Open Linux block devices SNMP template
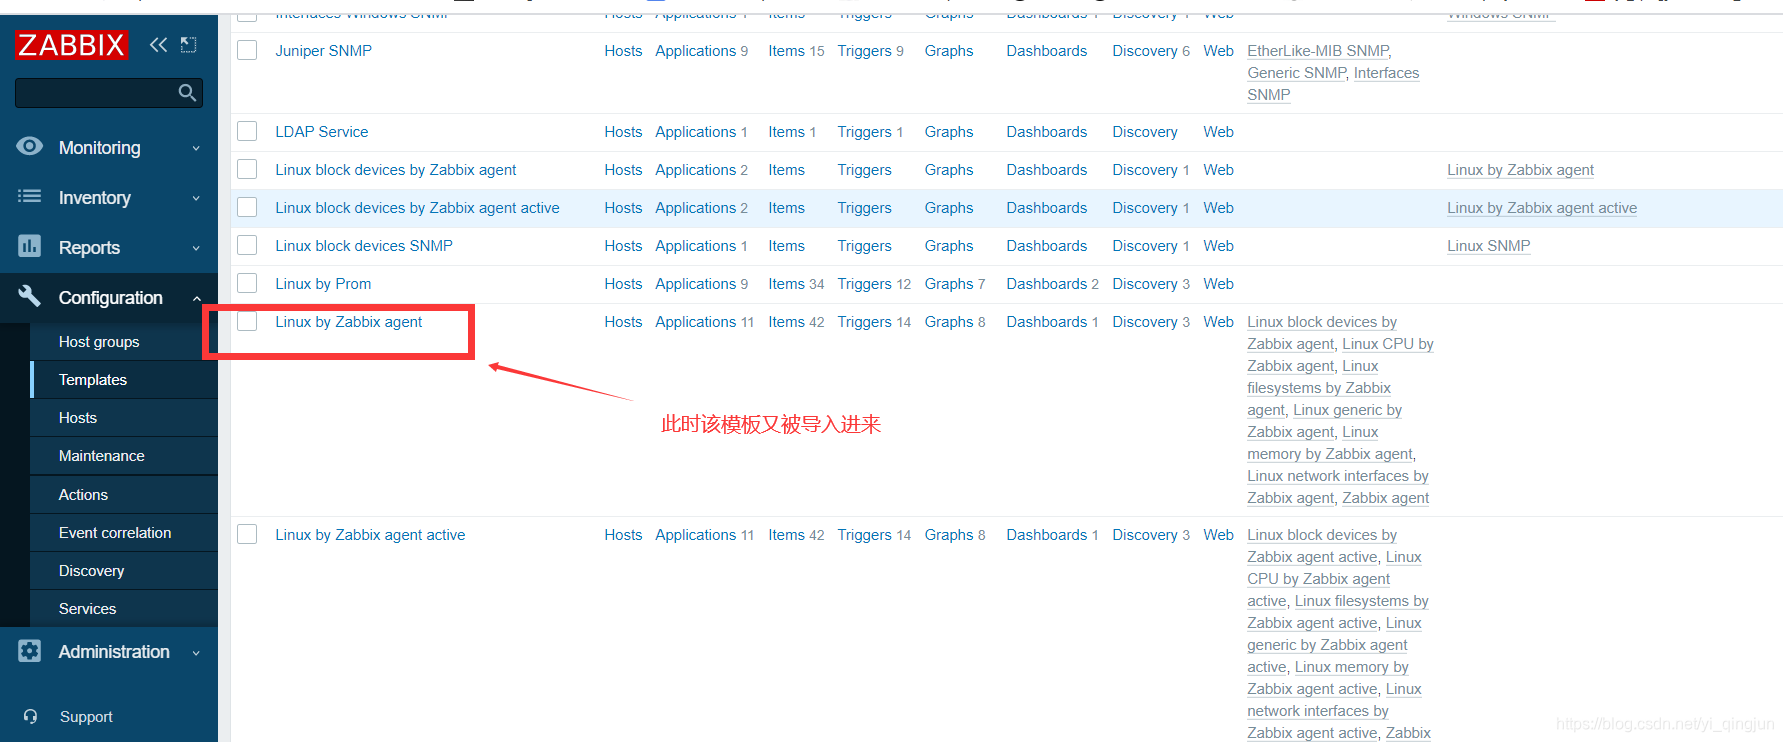Viewport: 1783px width, 742px height. click(x=364, y=246)
